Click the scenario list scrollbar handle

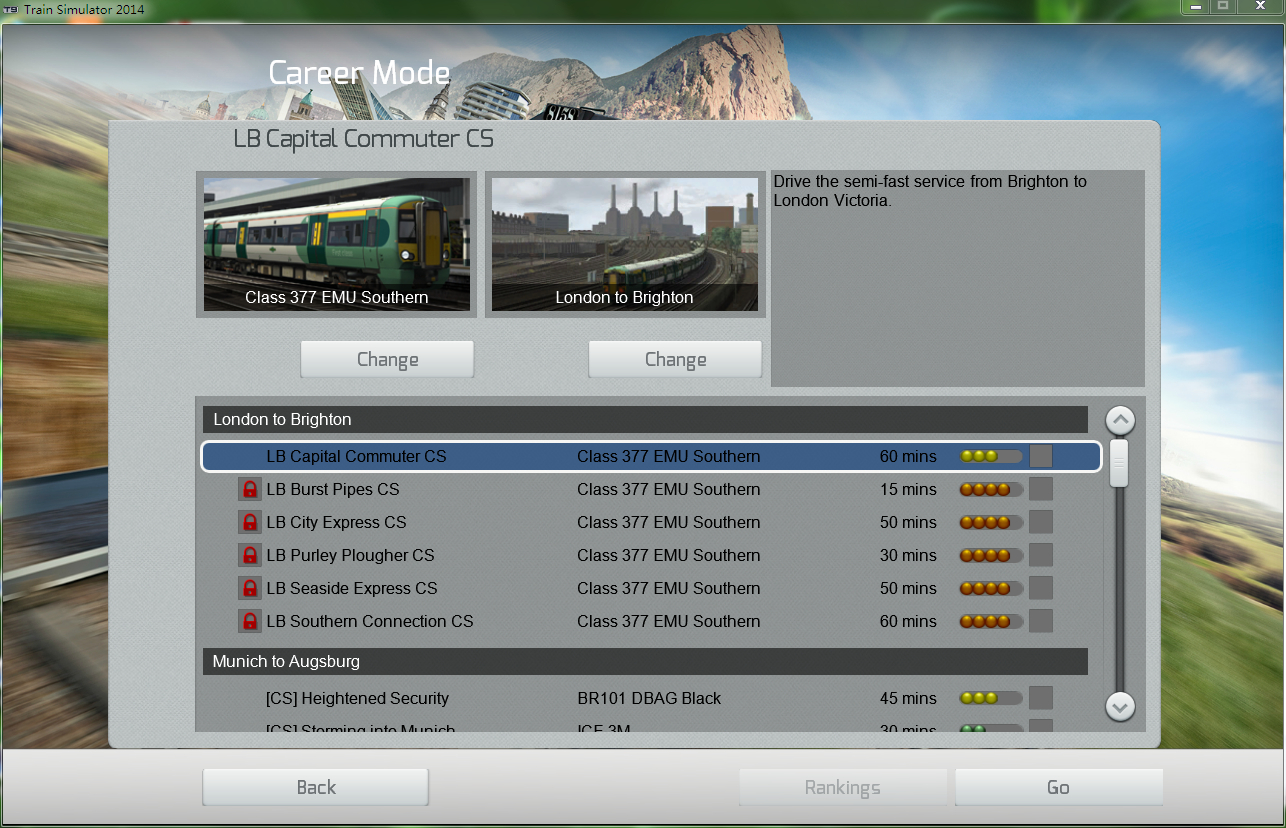pos(1119,463)
